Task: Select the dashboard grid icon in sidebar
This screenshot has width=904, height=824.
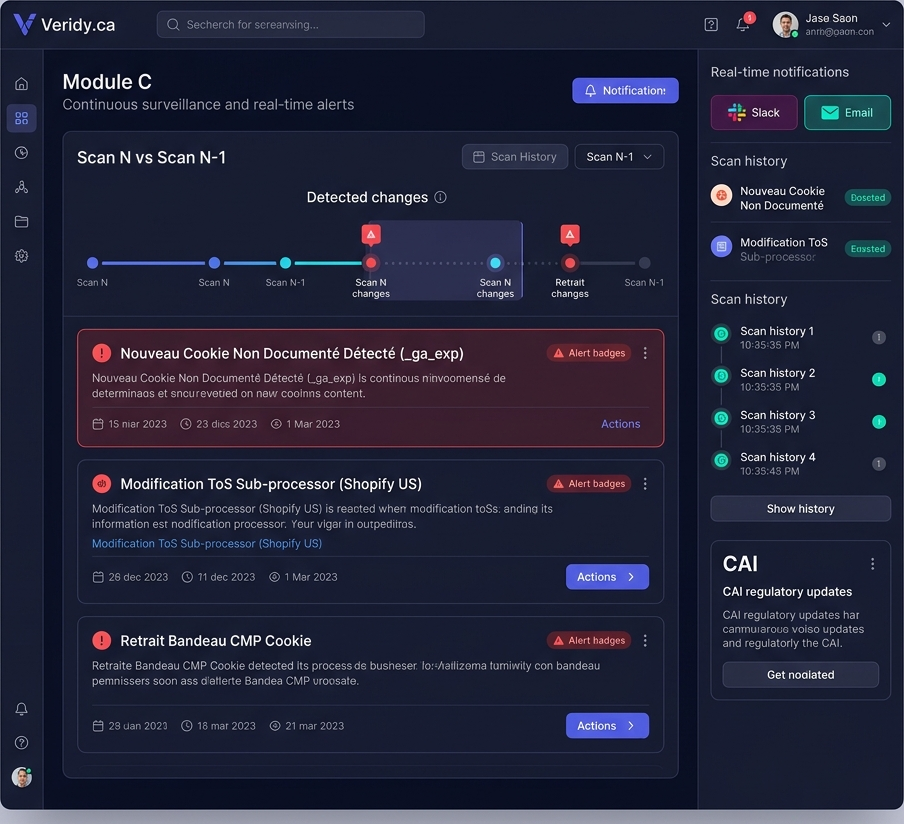Action: [21, 118]
